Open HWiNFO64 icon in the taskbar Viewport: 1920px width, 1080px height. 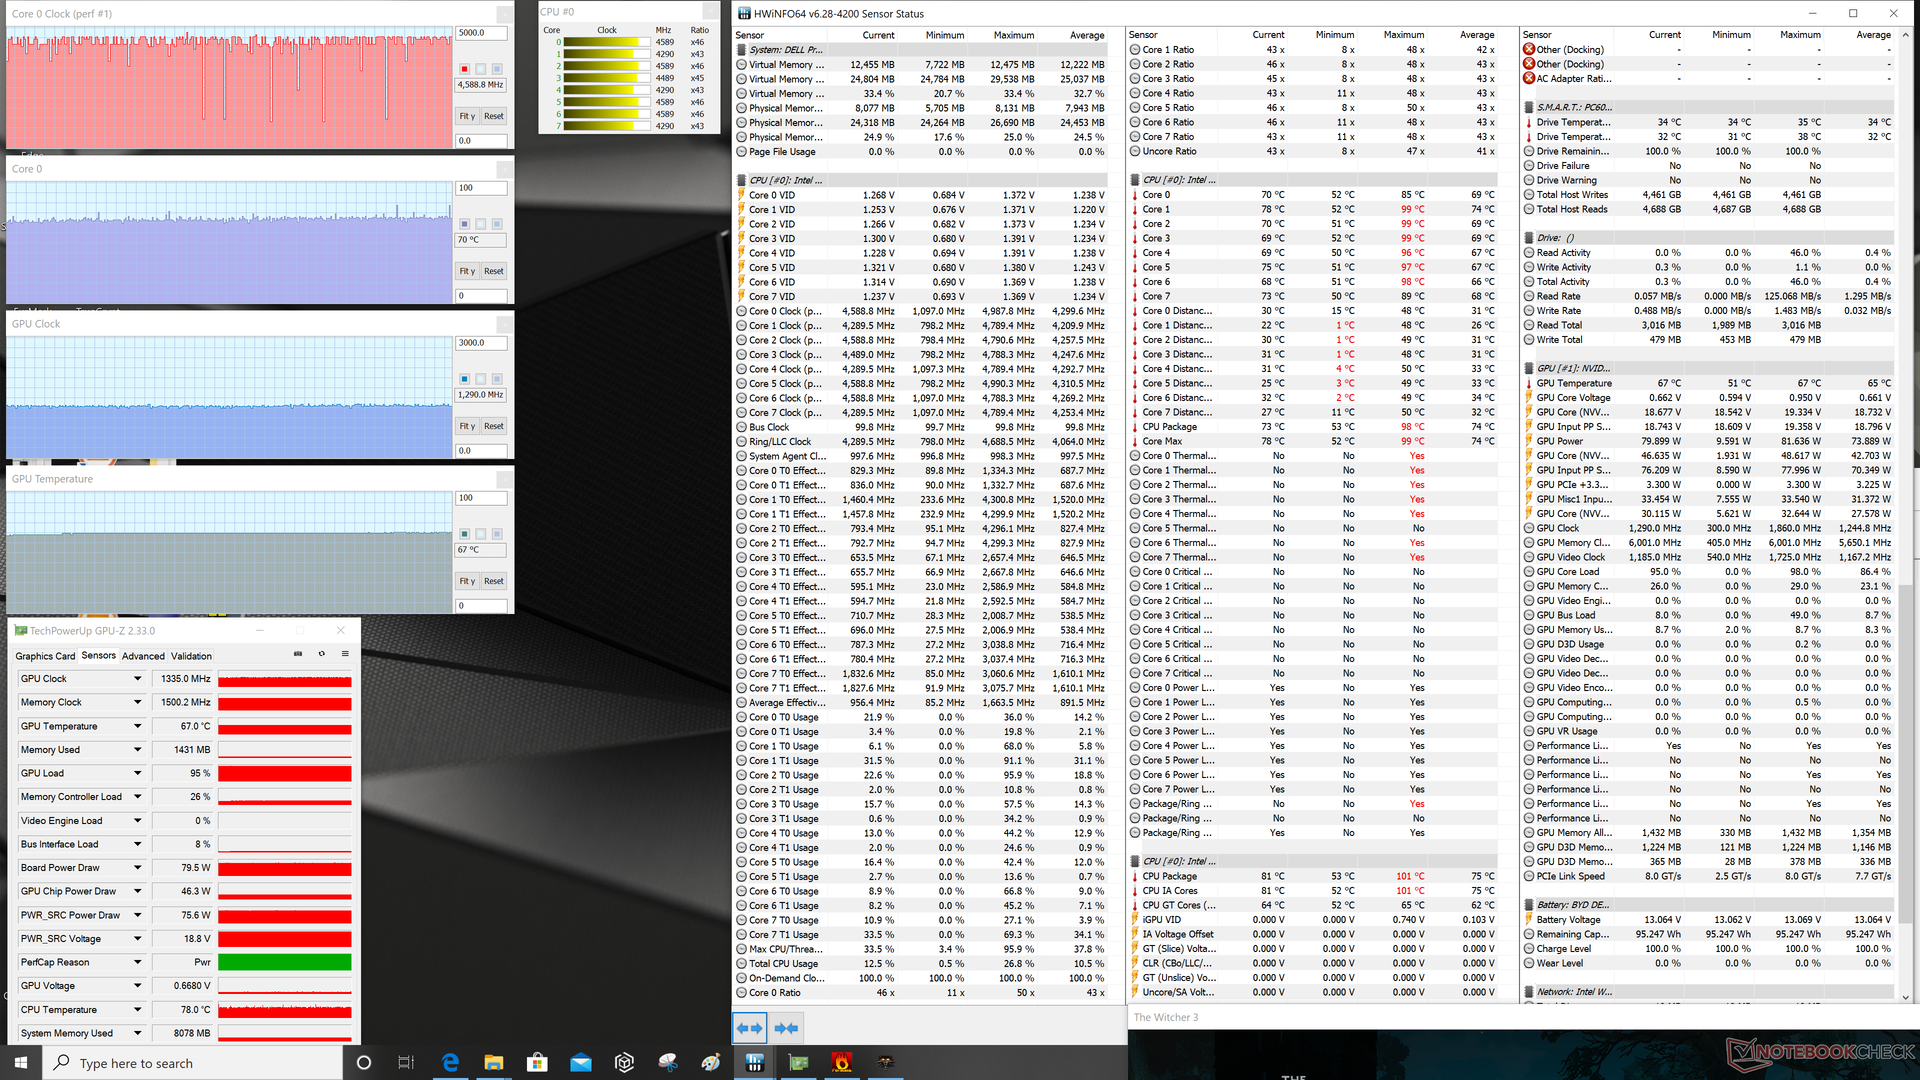tap(755, 1062)
